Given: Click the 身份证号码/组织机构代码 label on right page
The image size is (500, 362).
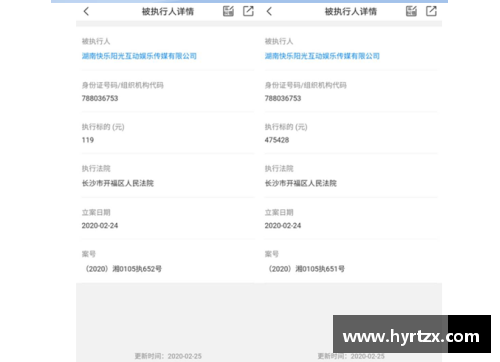Looking at the screenshot, I should pyautogui.click(x=306, y=85).
